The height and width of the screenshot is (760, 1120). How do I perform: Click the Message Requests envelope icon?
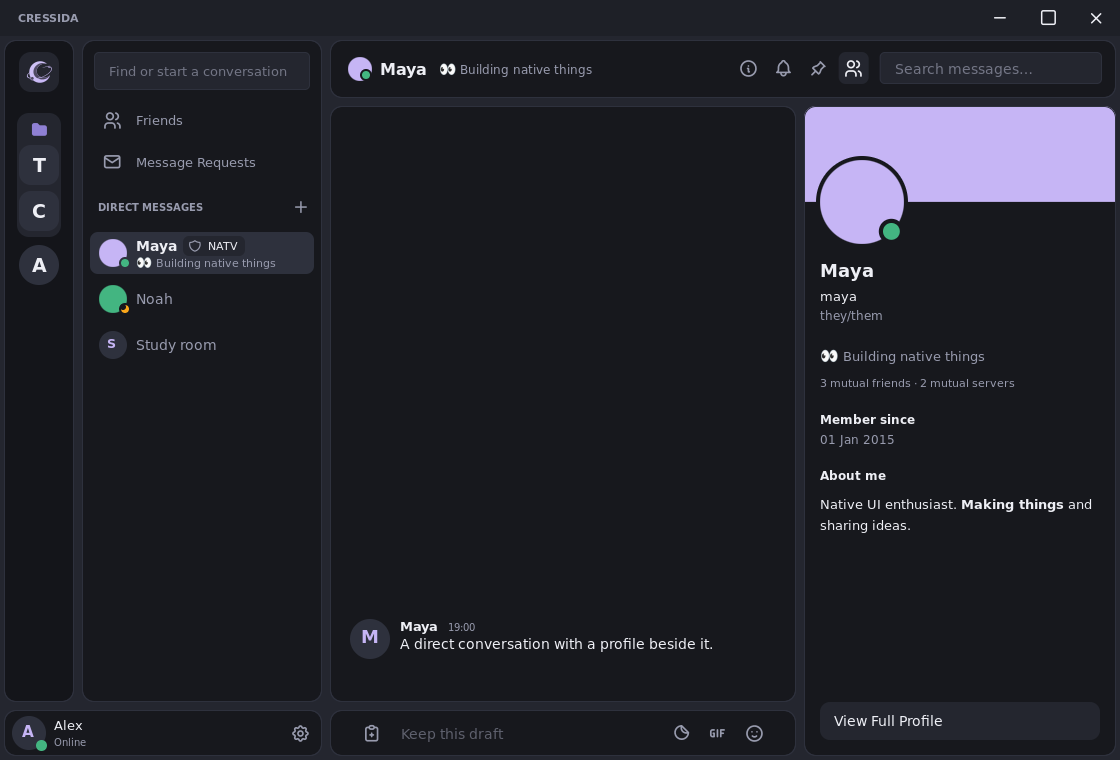click(112, 162)
